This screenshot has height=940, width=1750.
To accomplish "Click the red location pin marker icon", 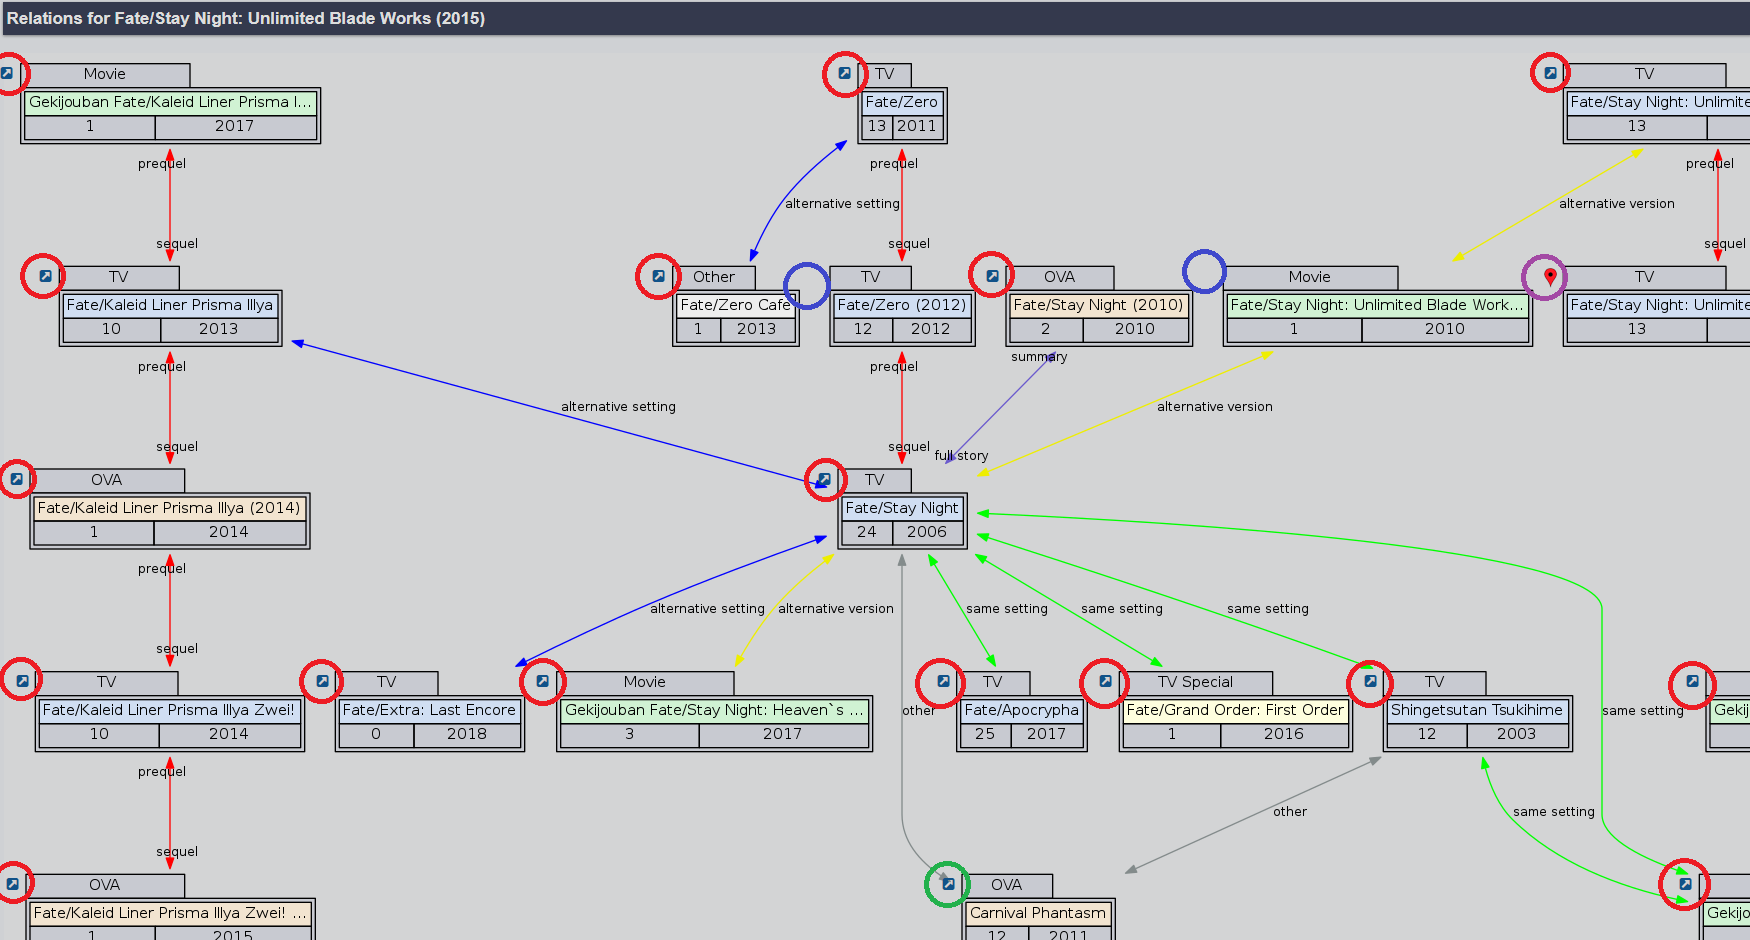I will point(1549,277).
